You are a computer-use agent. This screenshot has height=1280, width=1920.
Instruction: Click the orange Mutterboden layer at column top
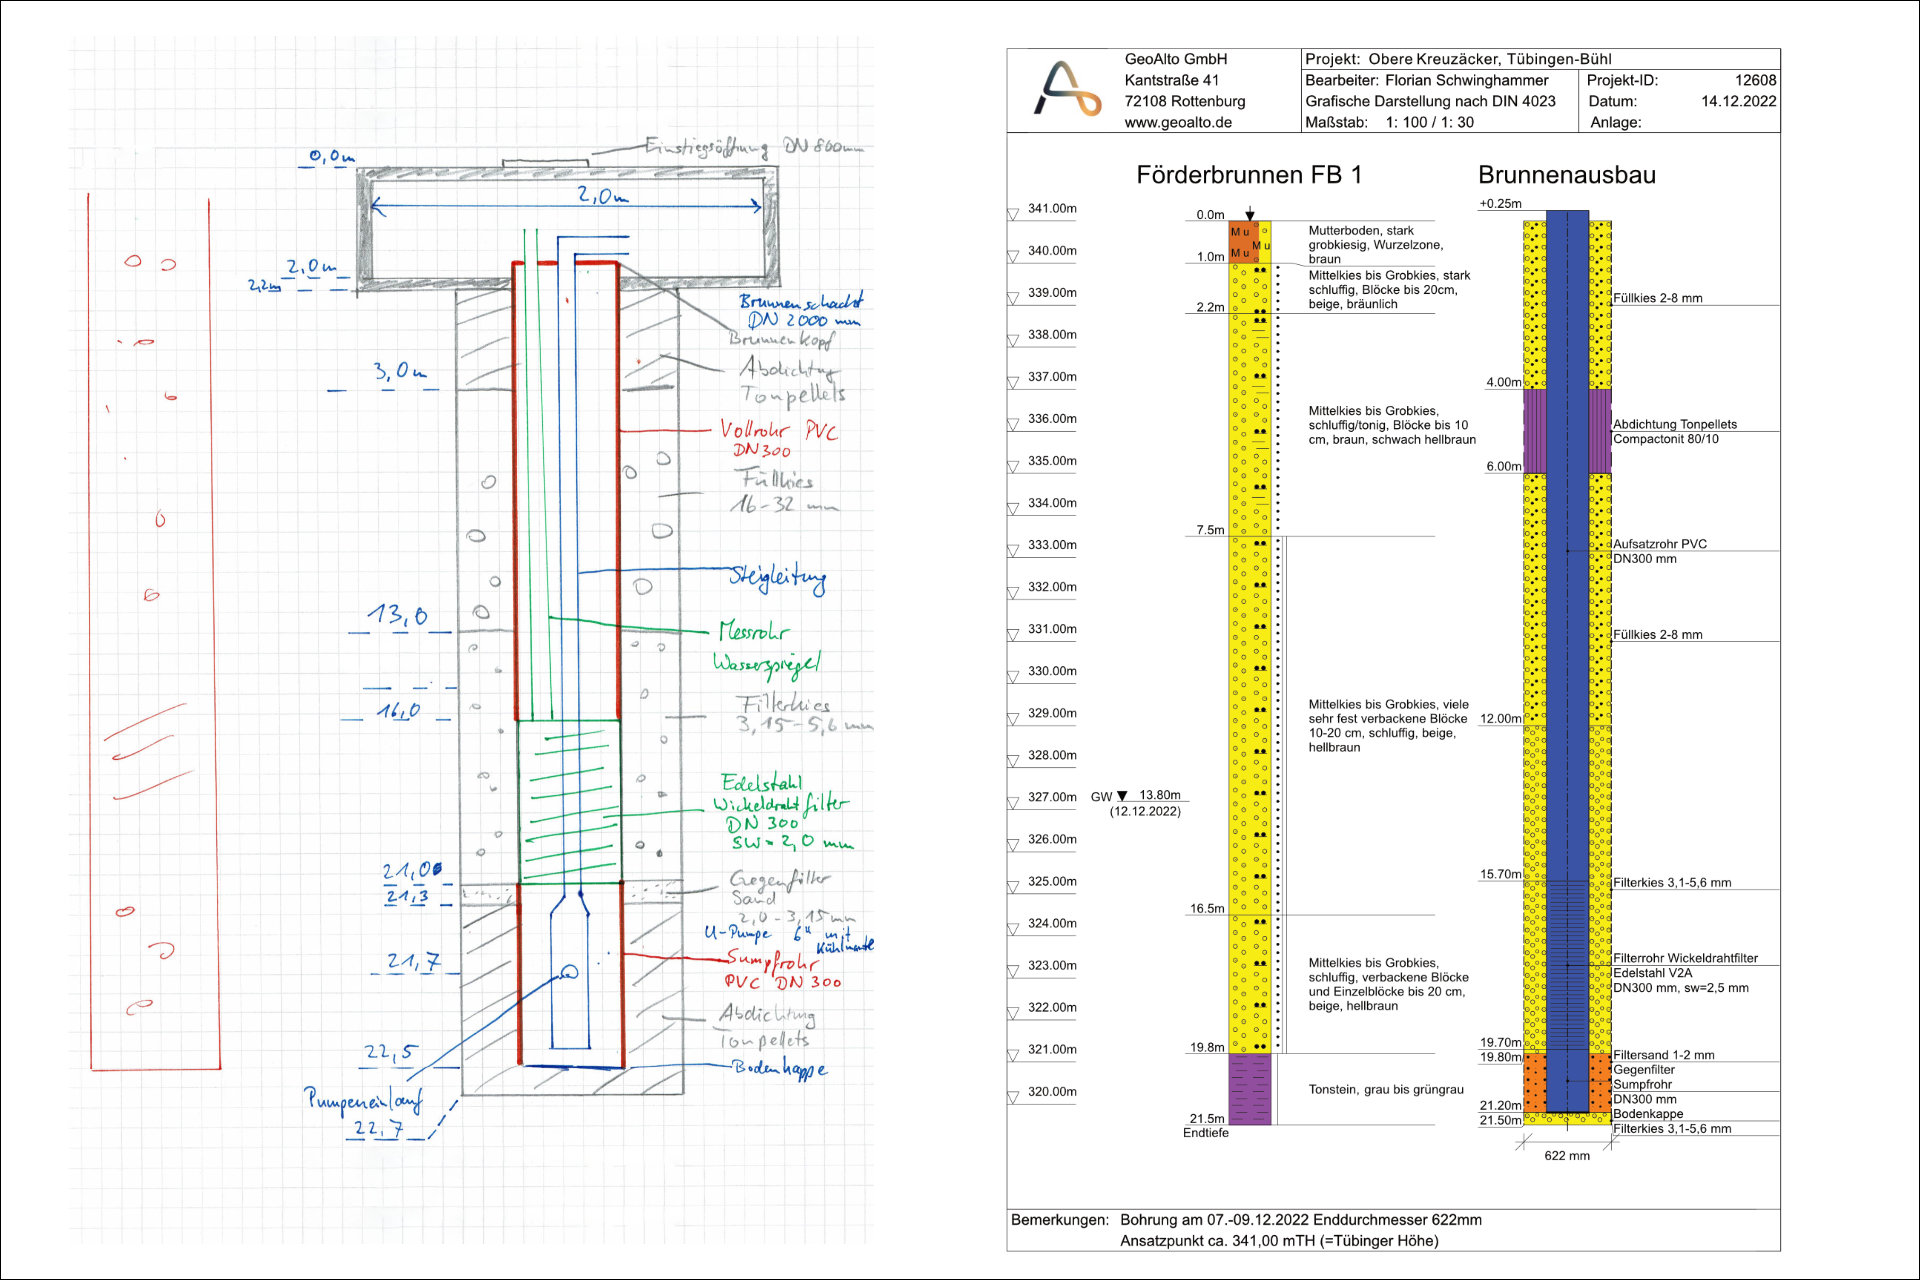1240,241
